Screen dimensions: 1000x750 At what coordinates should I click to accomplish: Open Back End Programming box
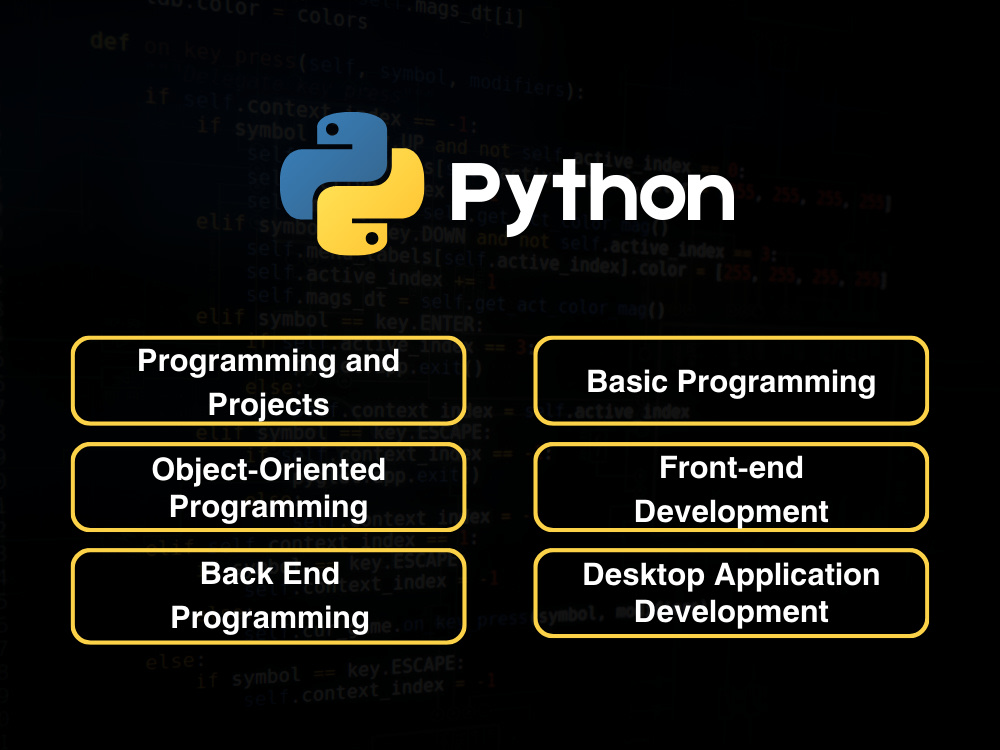click(x=268, y=596)
